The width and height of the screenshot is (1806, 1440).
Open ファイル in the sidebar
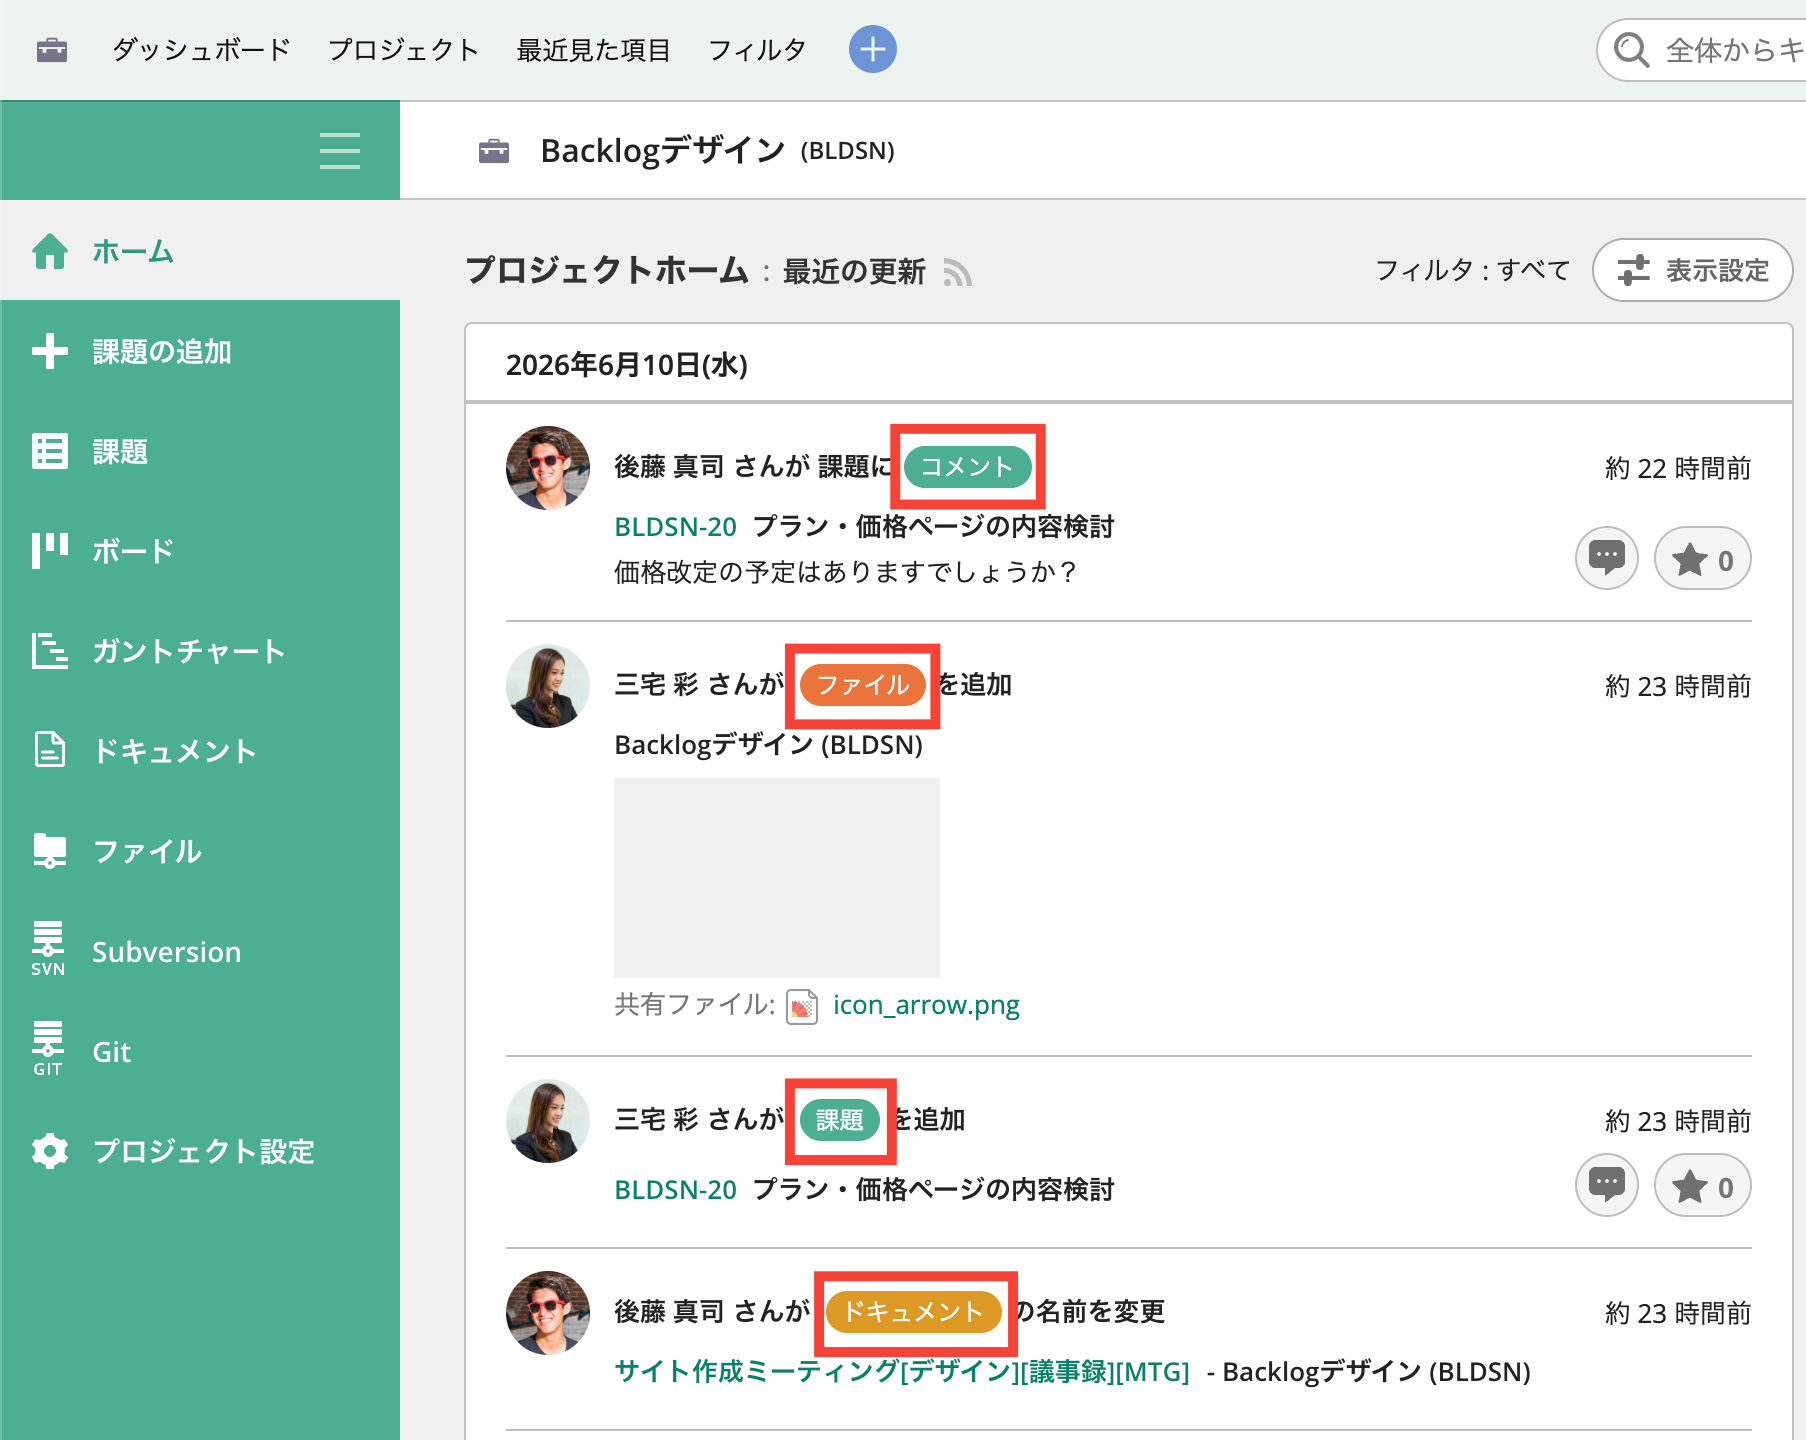(x=200, y=851)
